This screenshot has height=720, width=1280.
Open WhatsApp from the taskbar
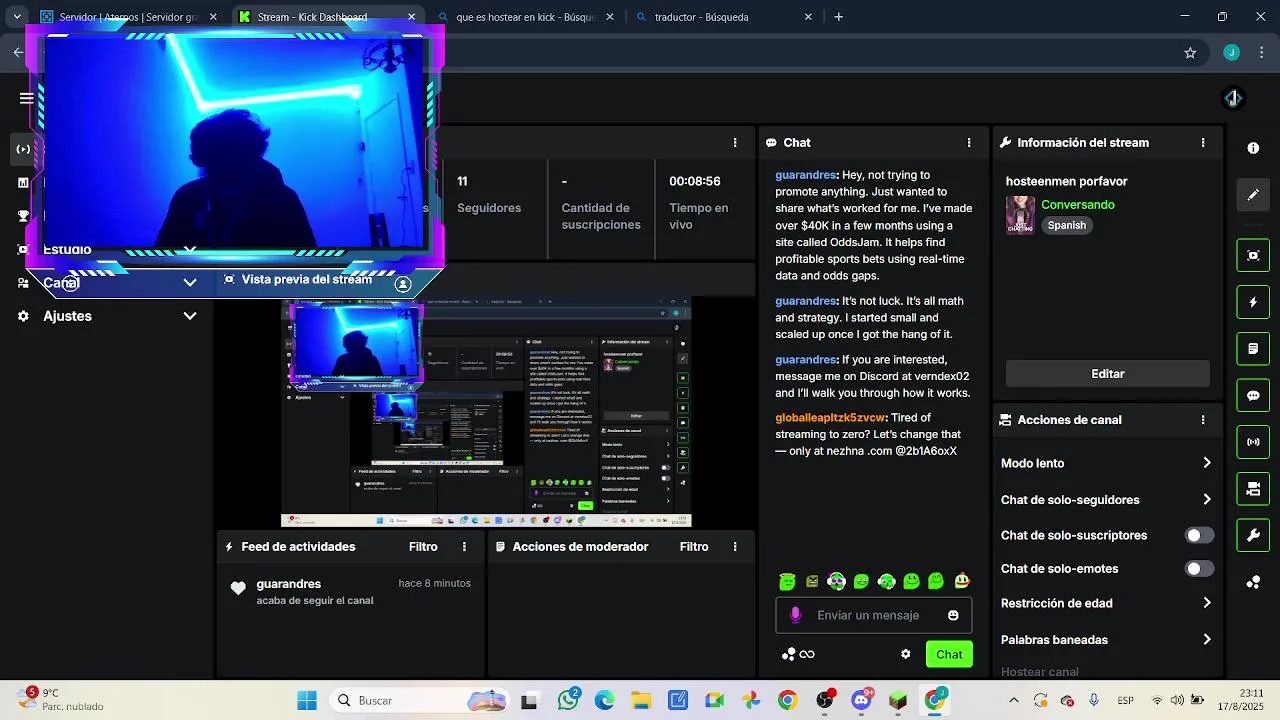tap(570, 699)
